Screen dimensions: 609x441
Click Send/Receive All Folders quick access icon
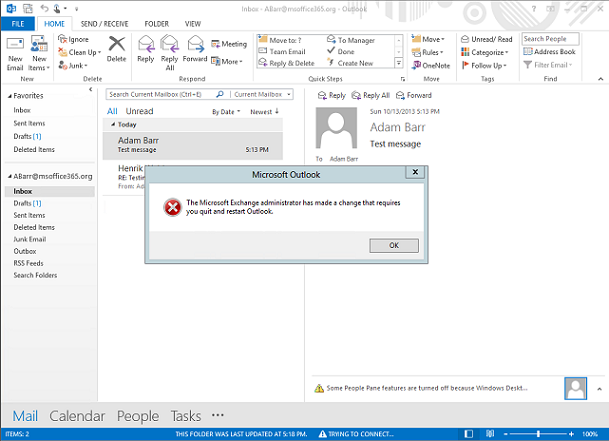point(27,8)
